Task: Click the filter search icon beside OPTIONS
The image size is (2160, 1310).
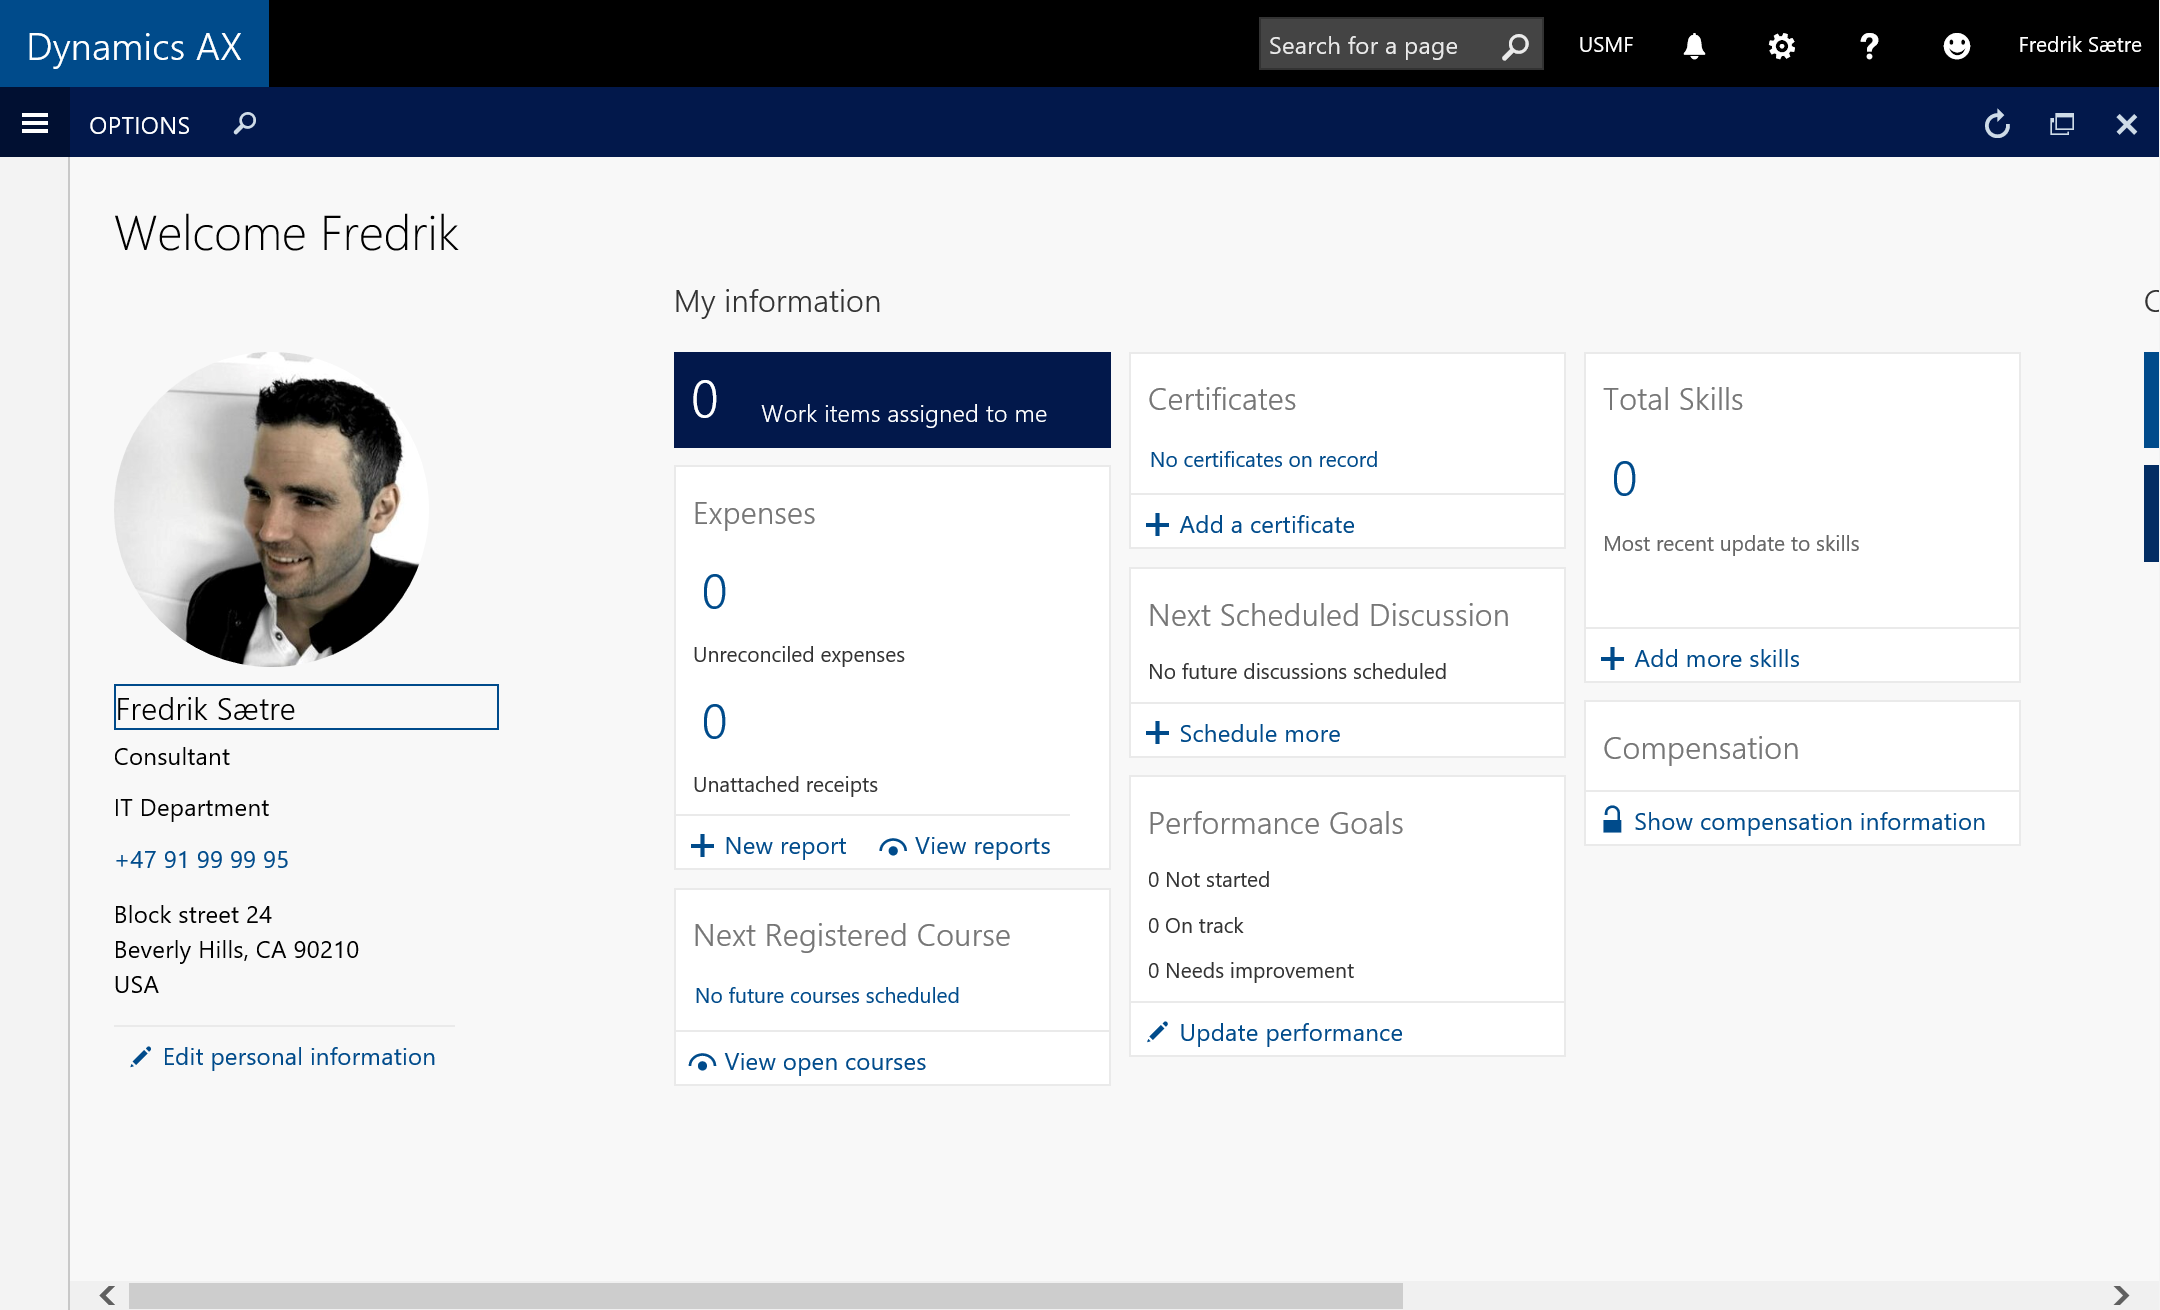Action: click(245, 124)
